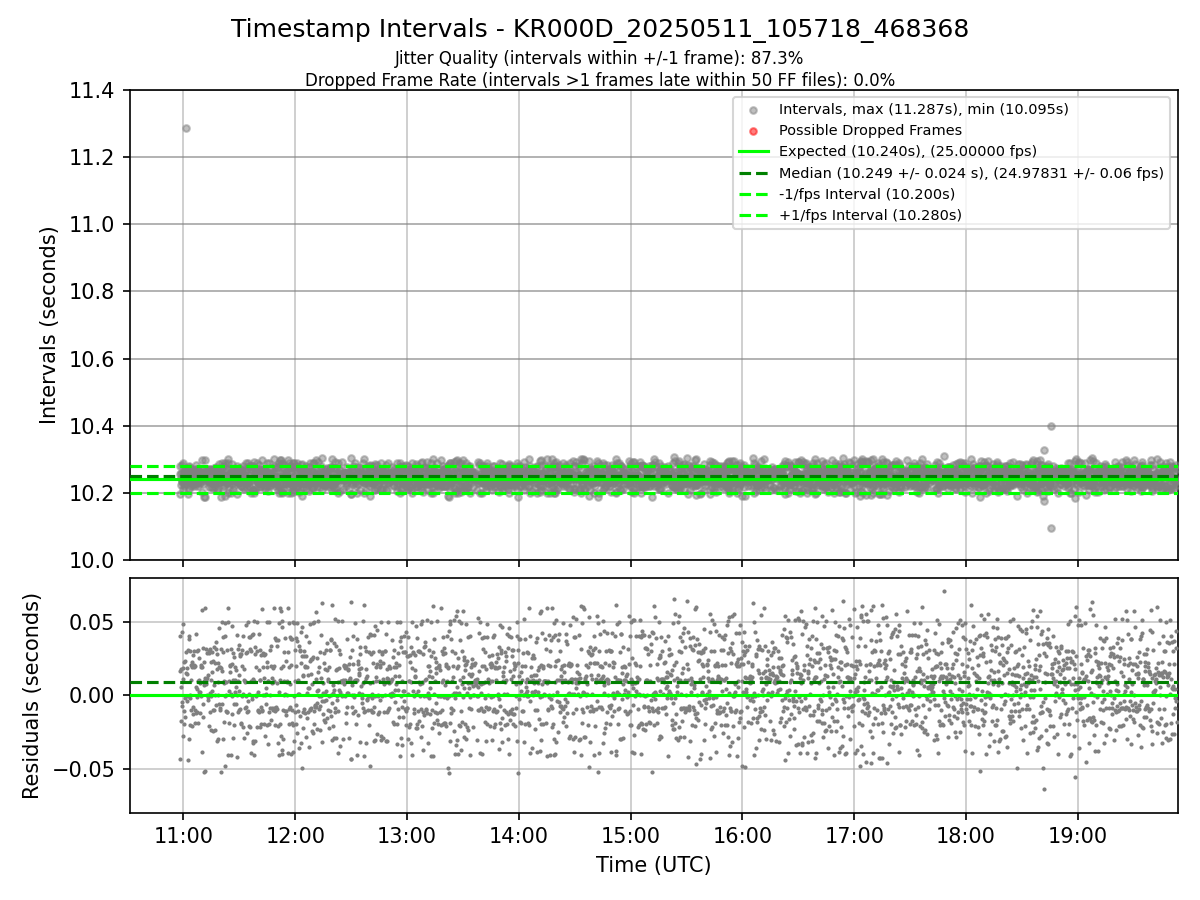Click the 'Intervals (seconds)' y-axis label
The image size is (1200, 900).
(49, 325)
